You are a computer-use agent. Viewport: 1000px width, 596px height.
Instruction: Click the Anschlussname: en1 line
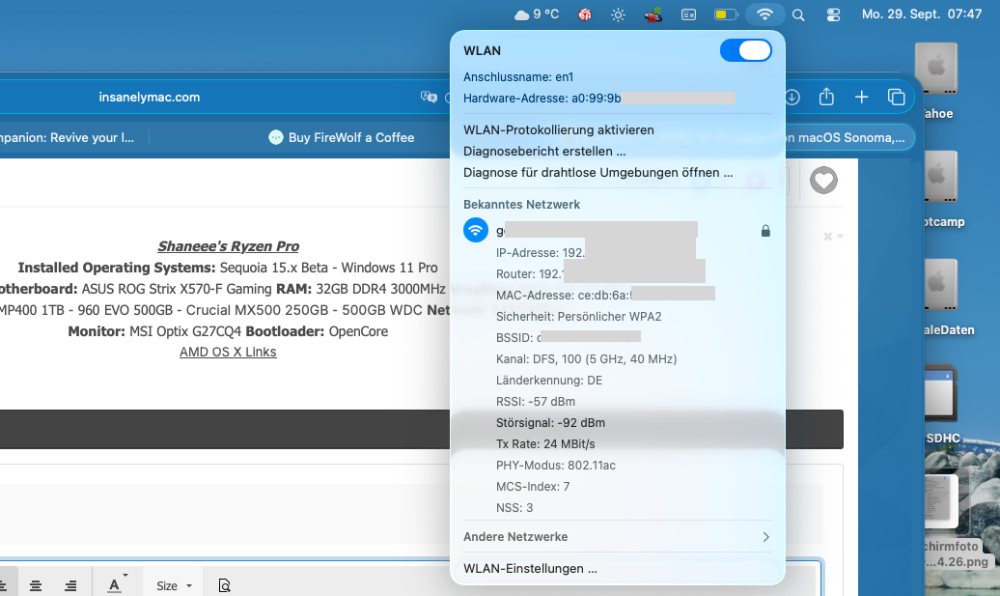518,77
